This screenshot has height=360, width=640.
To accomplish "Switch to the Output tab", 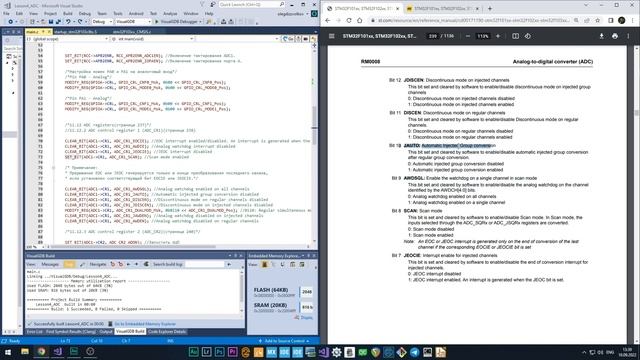I will tap(106, 332).
